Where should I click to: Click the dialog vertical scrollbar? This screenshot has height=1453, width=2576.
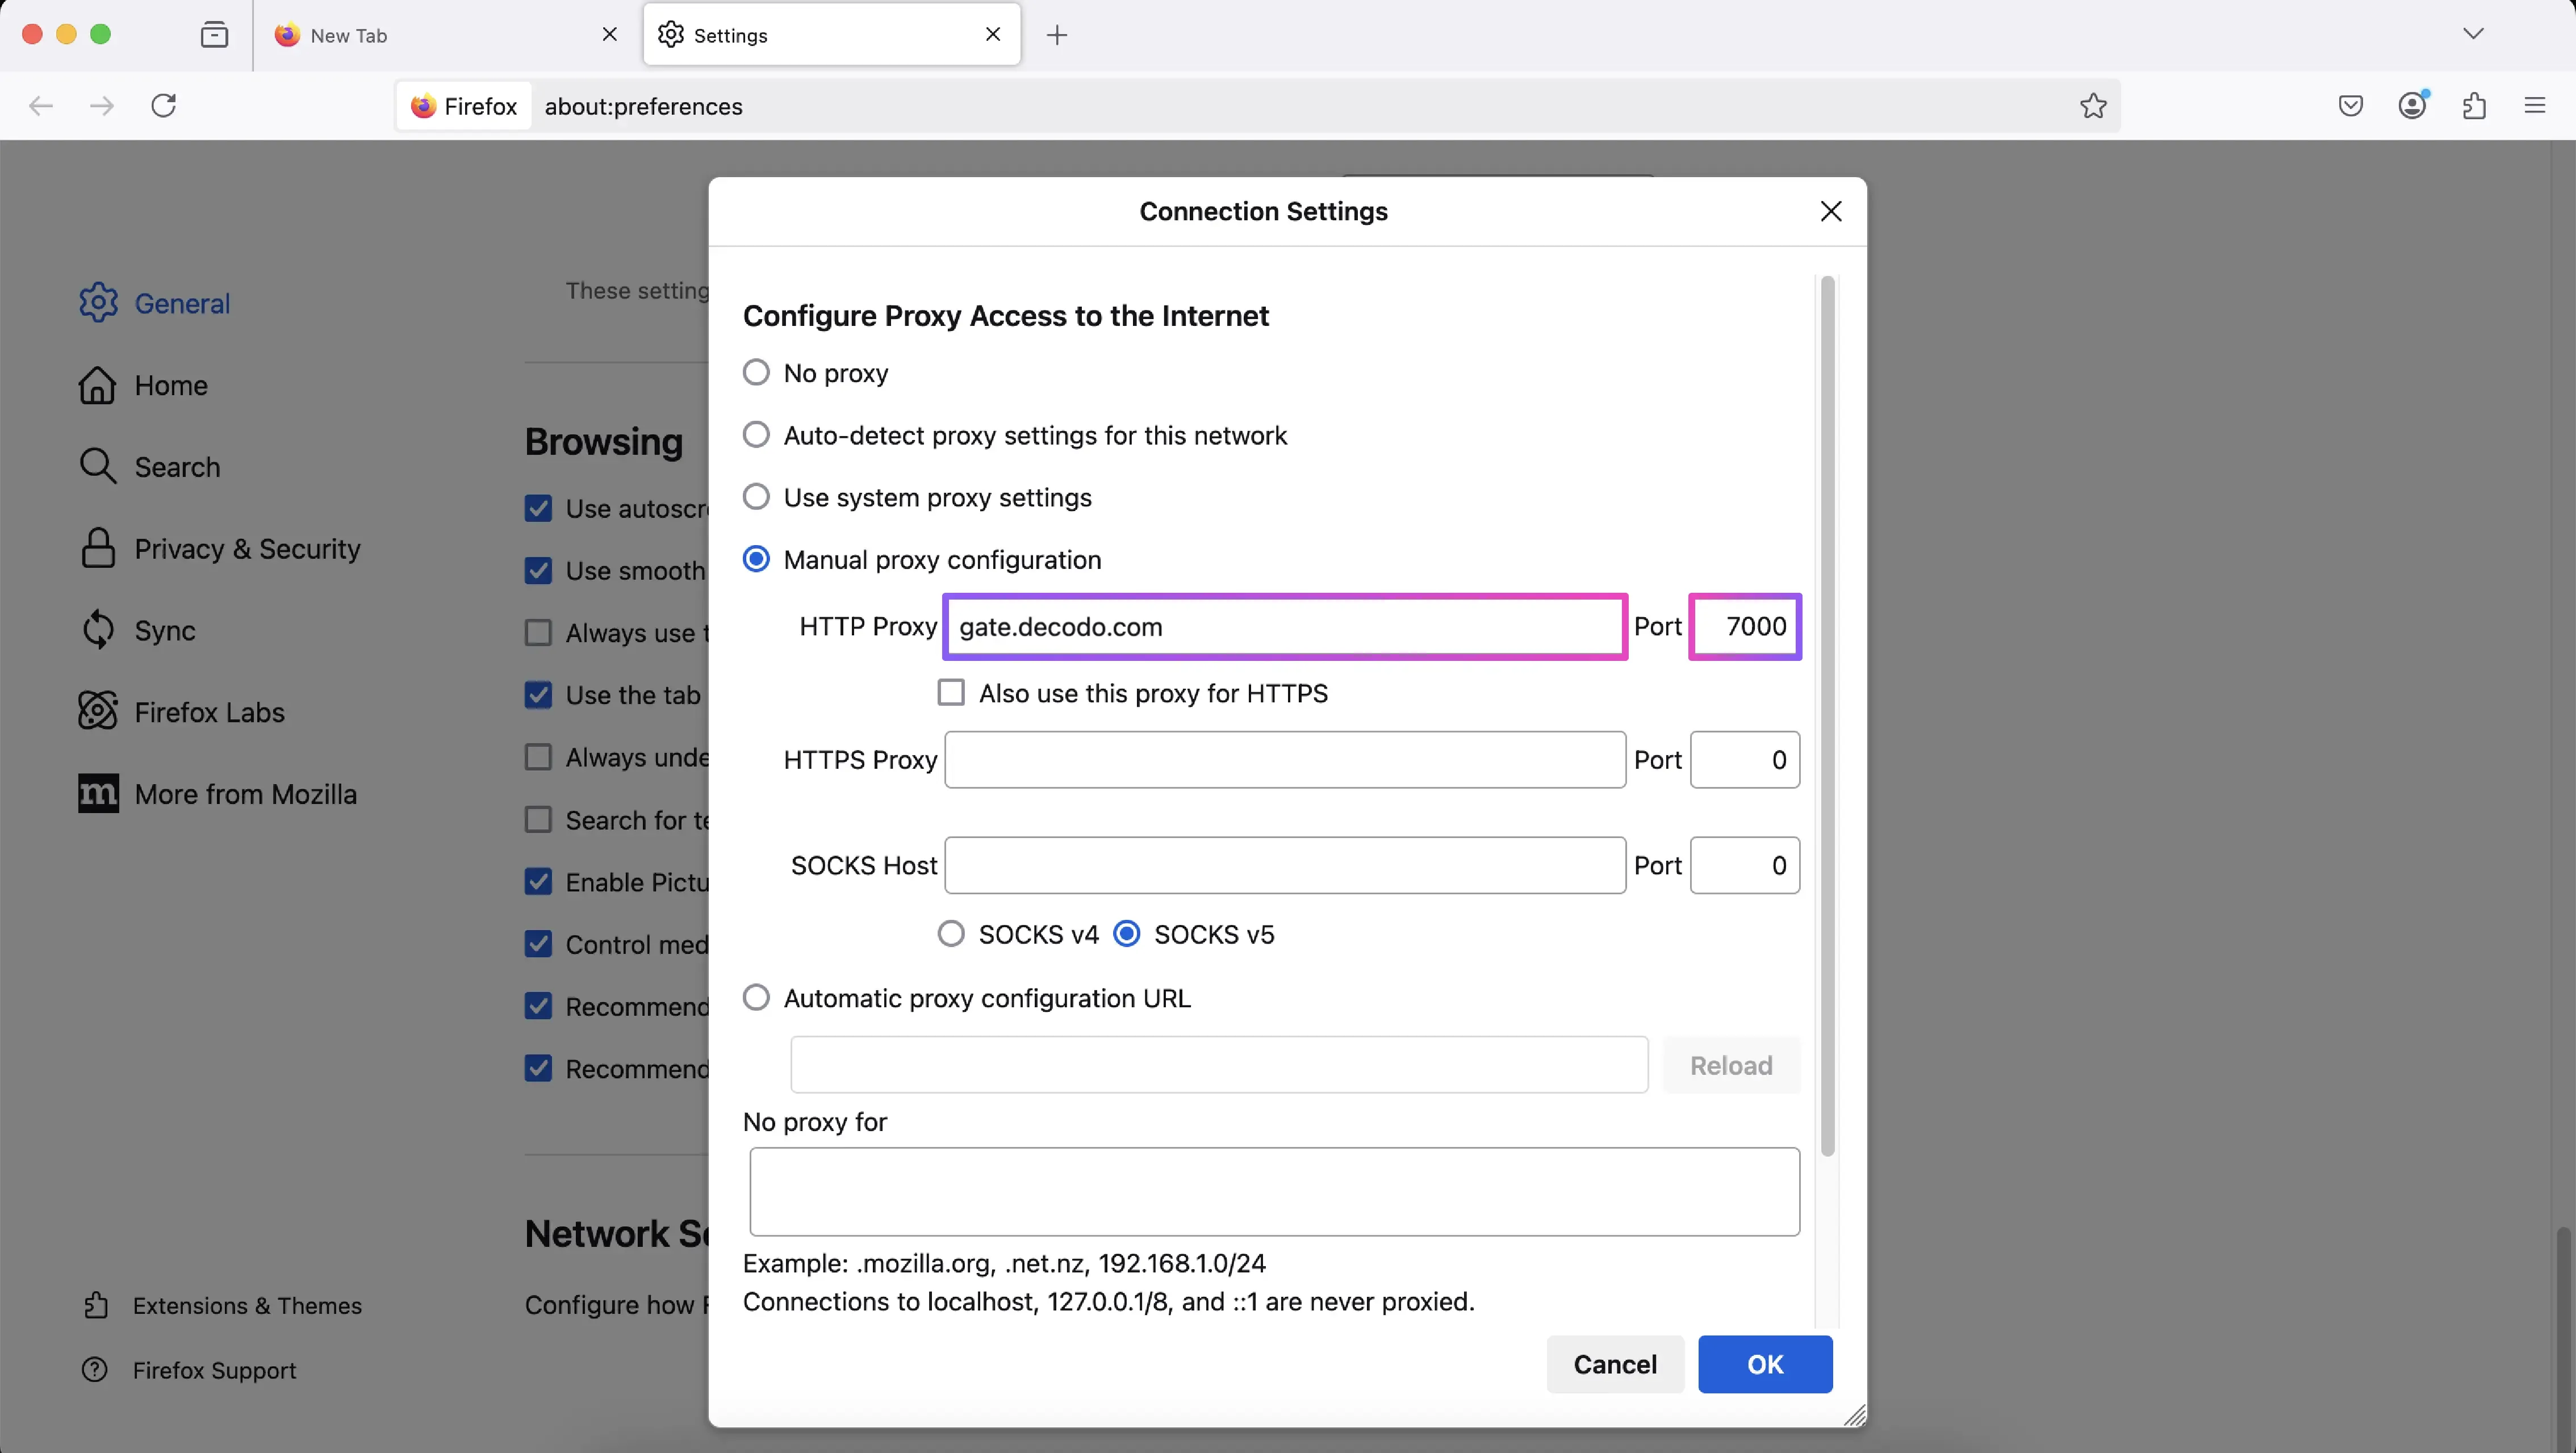1827,716
